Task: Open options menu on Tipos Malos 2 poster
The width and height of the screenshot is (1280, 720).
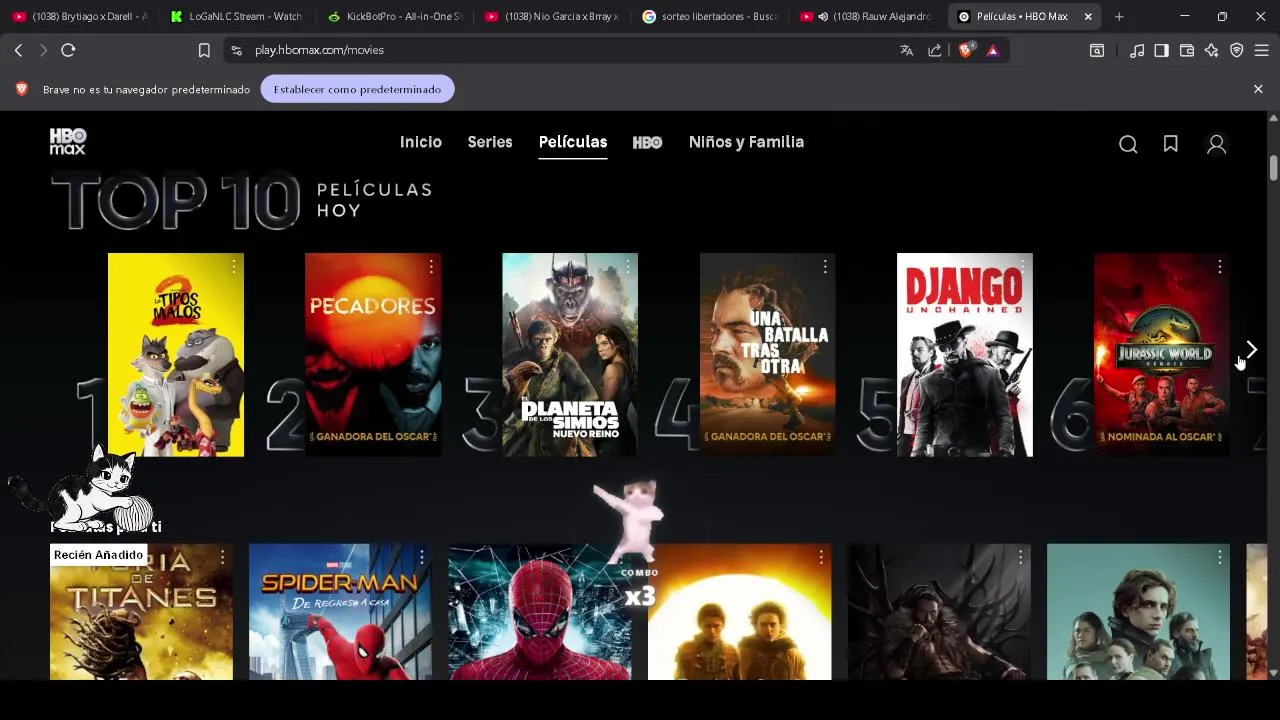Action: point(234,267)
